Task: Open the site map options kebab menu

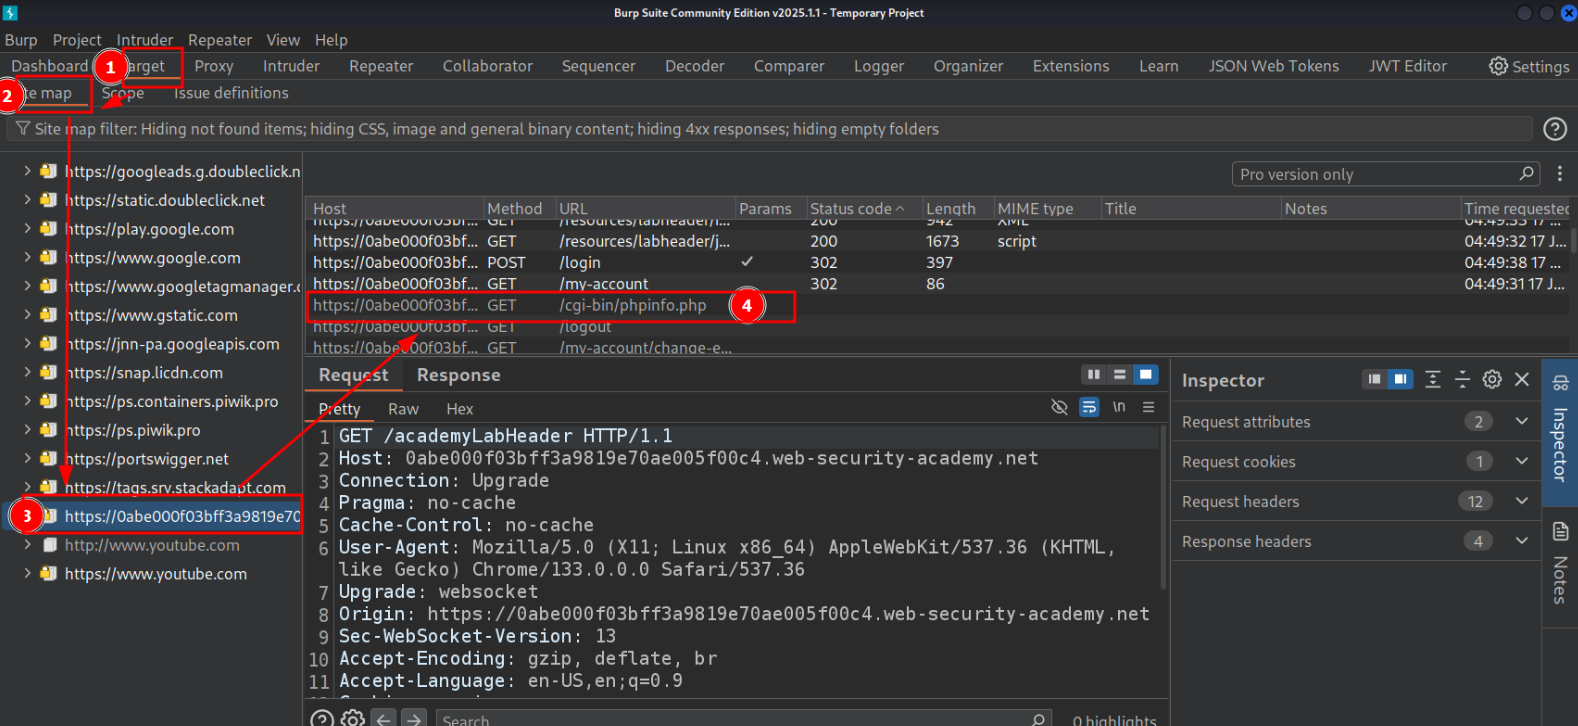Action: (1559, 174)
